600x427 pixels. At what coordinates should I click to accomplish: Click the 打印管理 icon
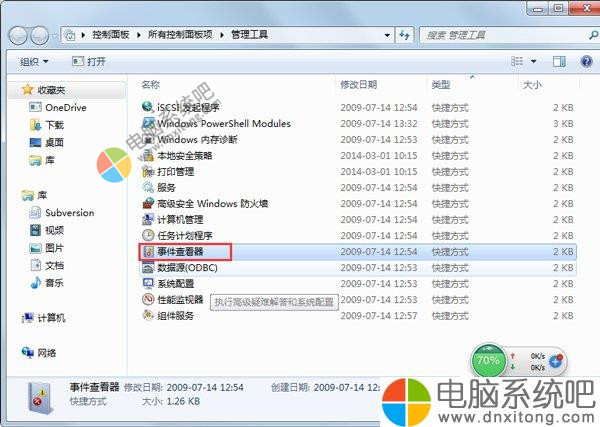[148, 171]
